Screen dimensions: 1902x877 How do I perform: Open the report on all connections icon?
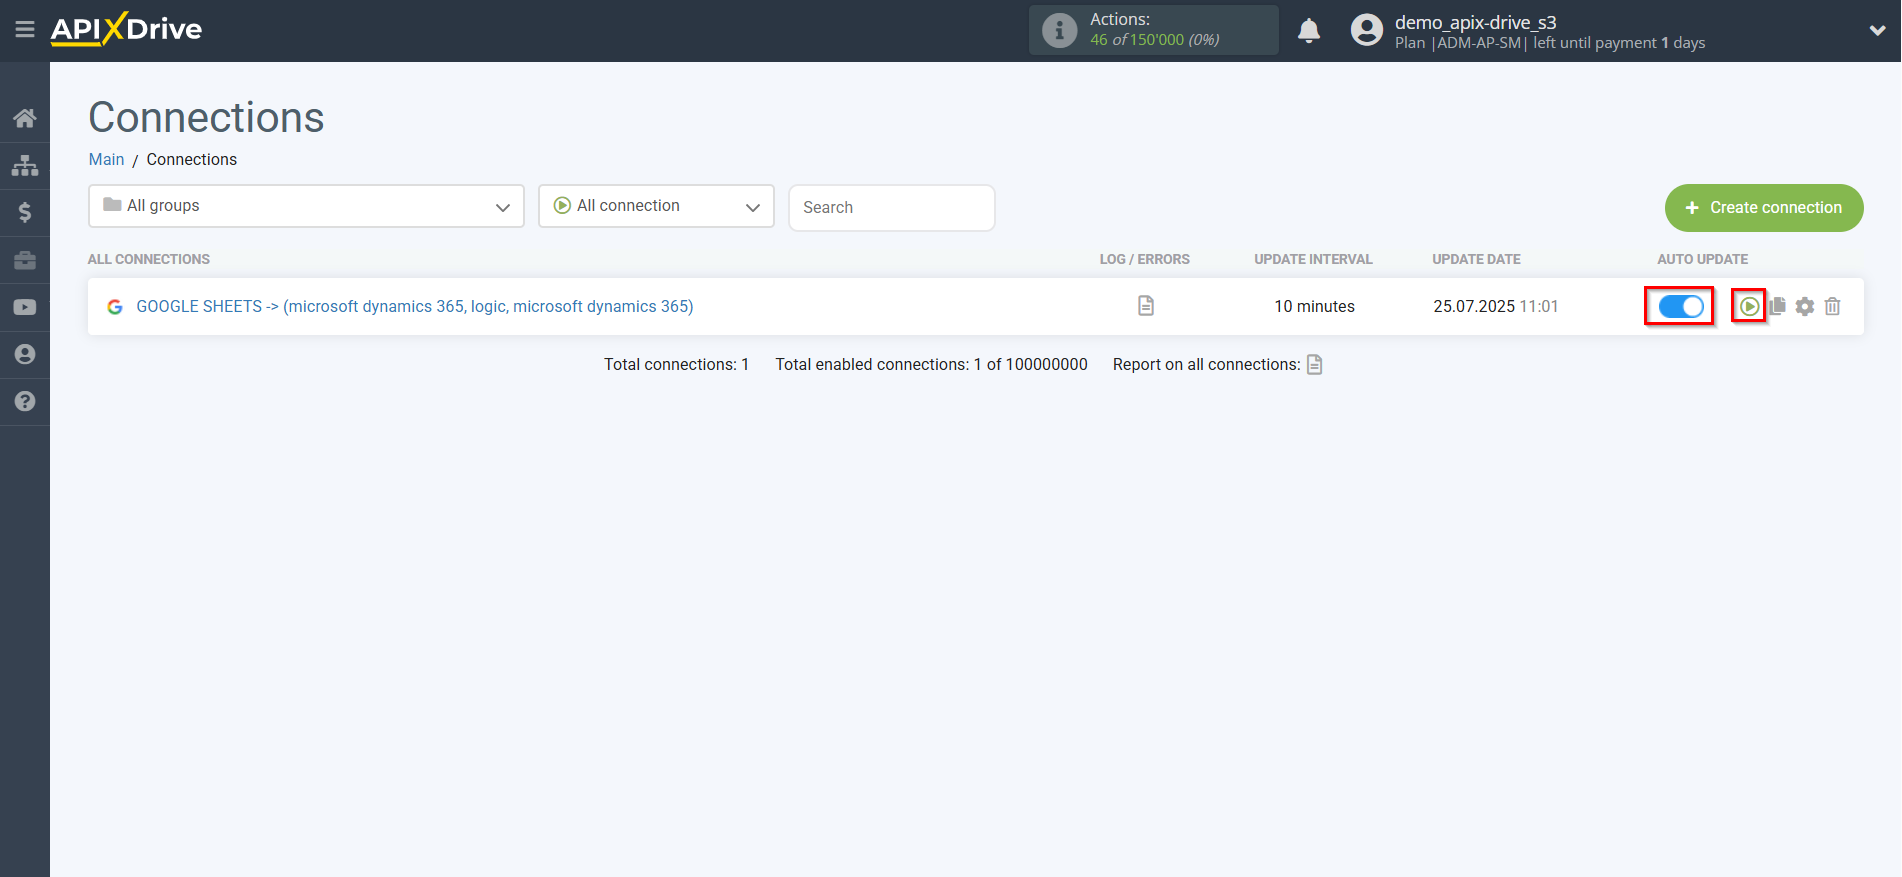click(x=1315, y=364)
